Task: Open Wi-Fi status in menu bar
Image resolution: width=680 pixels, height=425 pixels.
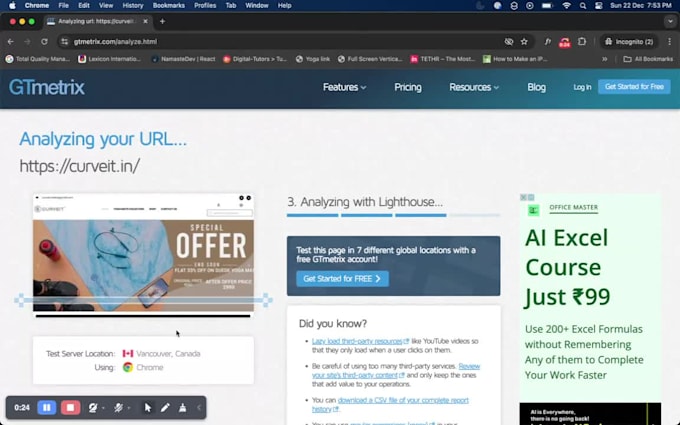Action: click(566, 6)
